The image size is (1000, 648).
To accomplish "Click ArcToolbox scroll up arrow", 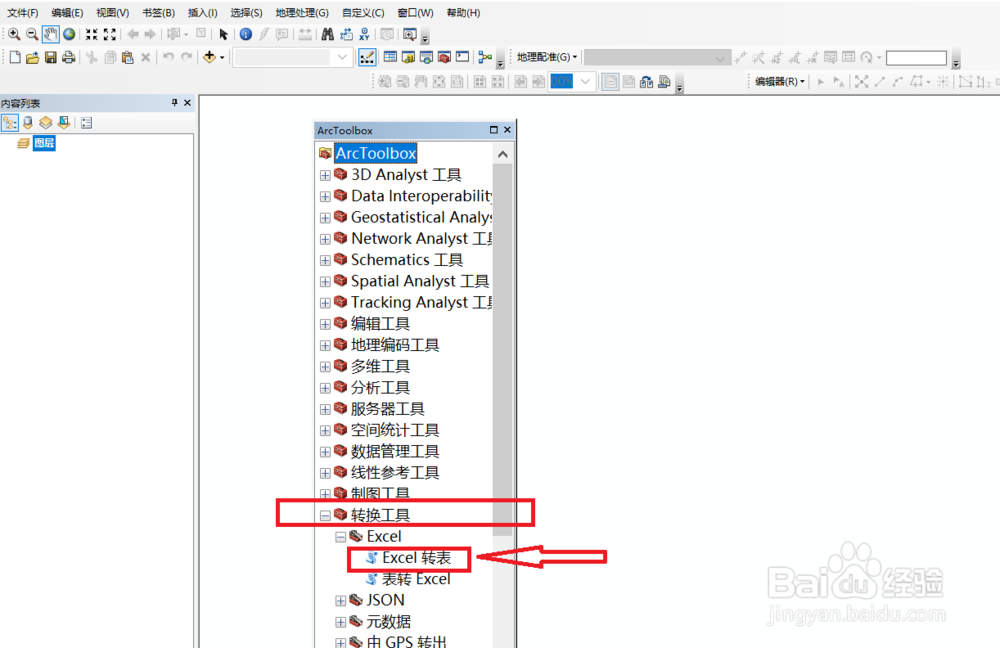I will [503, 154].
